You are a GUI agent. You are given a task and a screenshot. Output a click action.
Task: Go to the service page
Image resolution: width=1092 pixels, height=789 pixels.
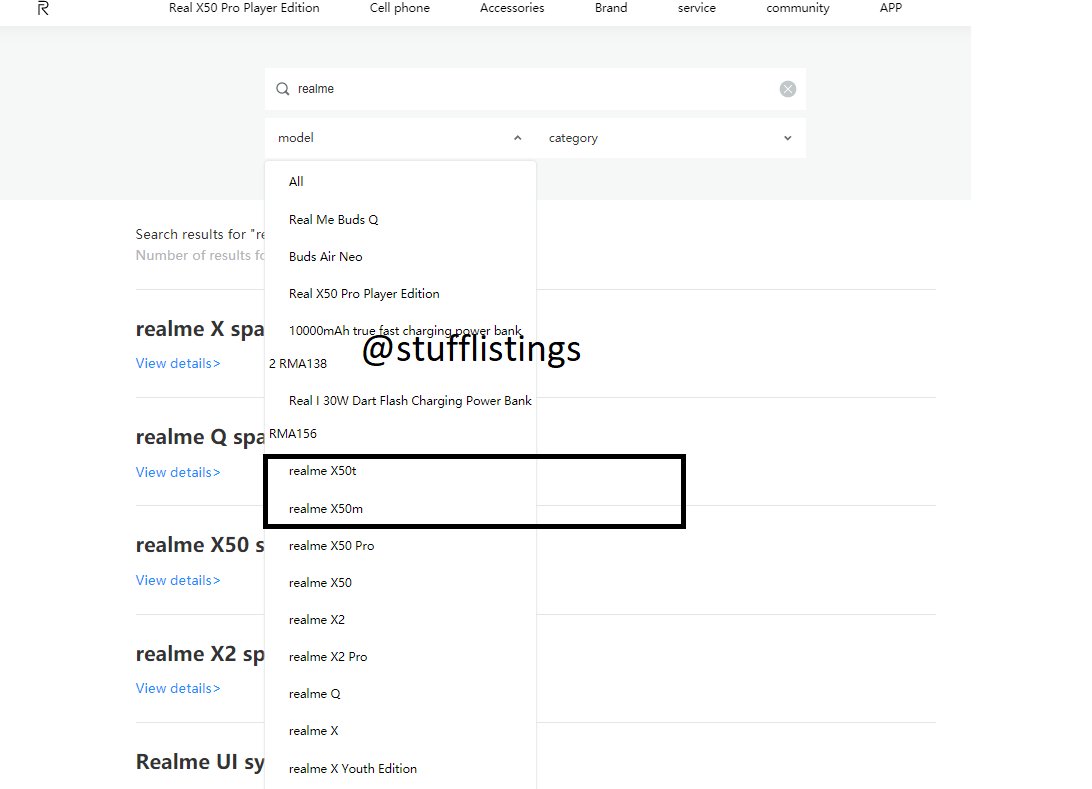click(x=696, y=8)
